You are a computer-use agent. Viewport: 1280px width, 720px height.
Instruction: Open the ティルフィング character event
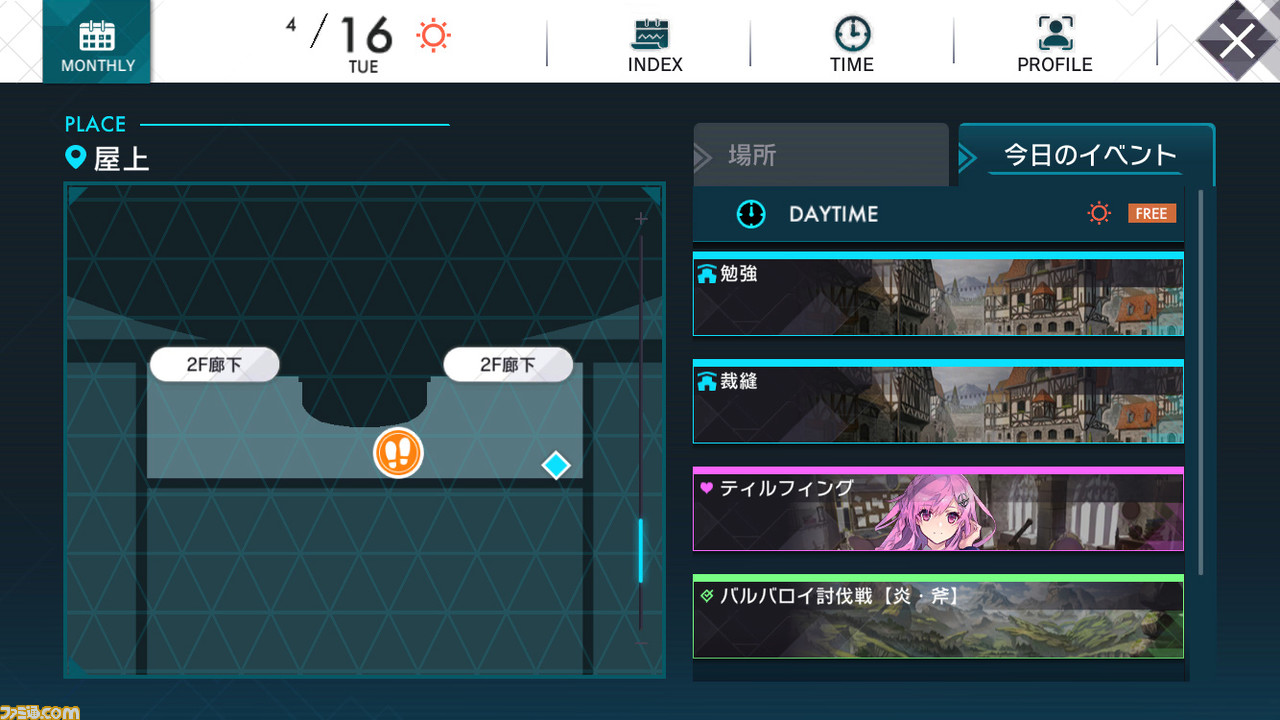pos(938,509)
